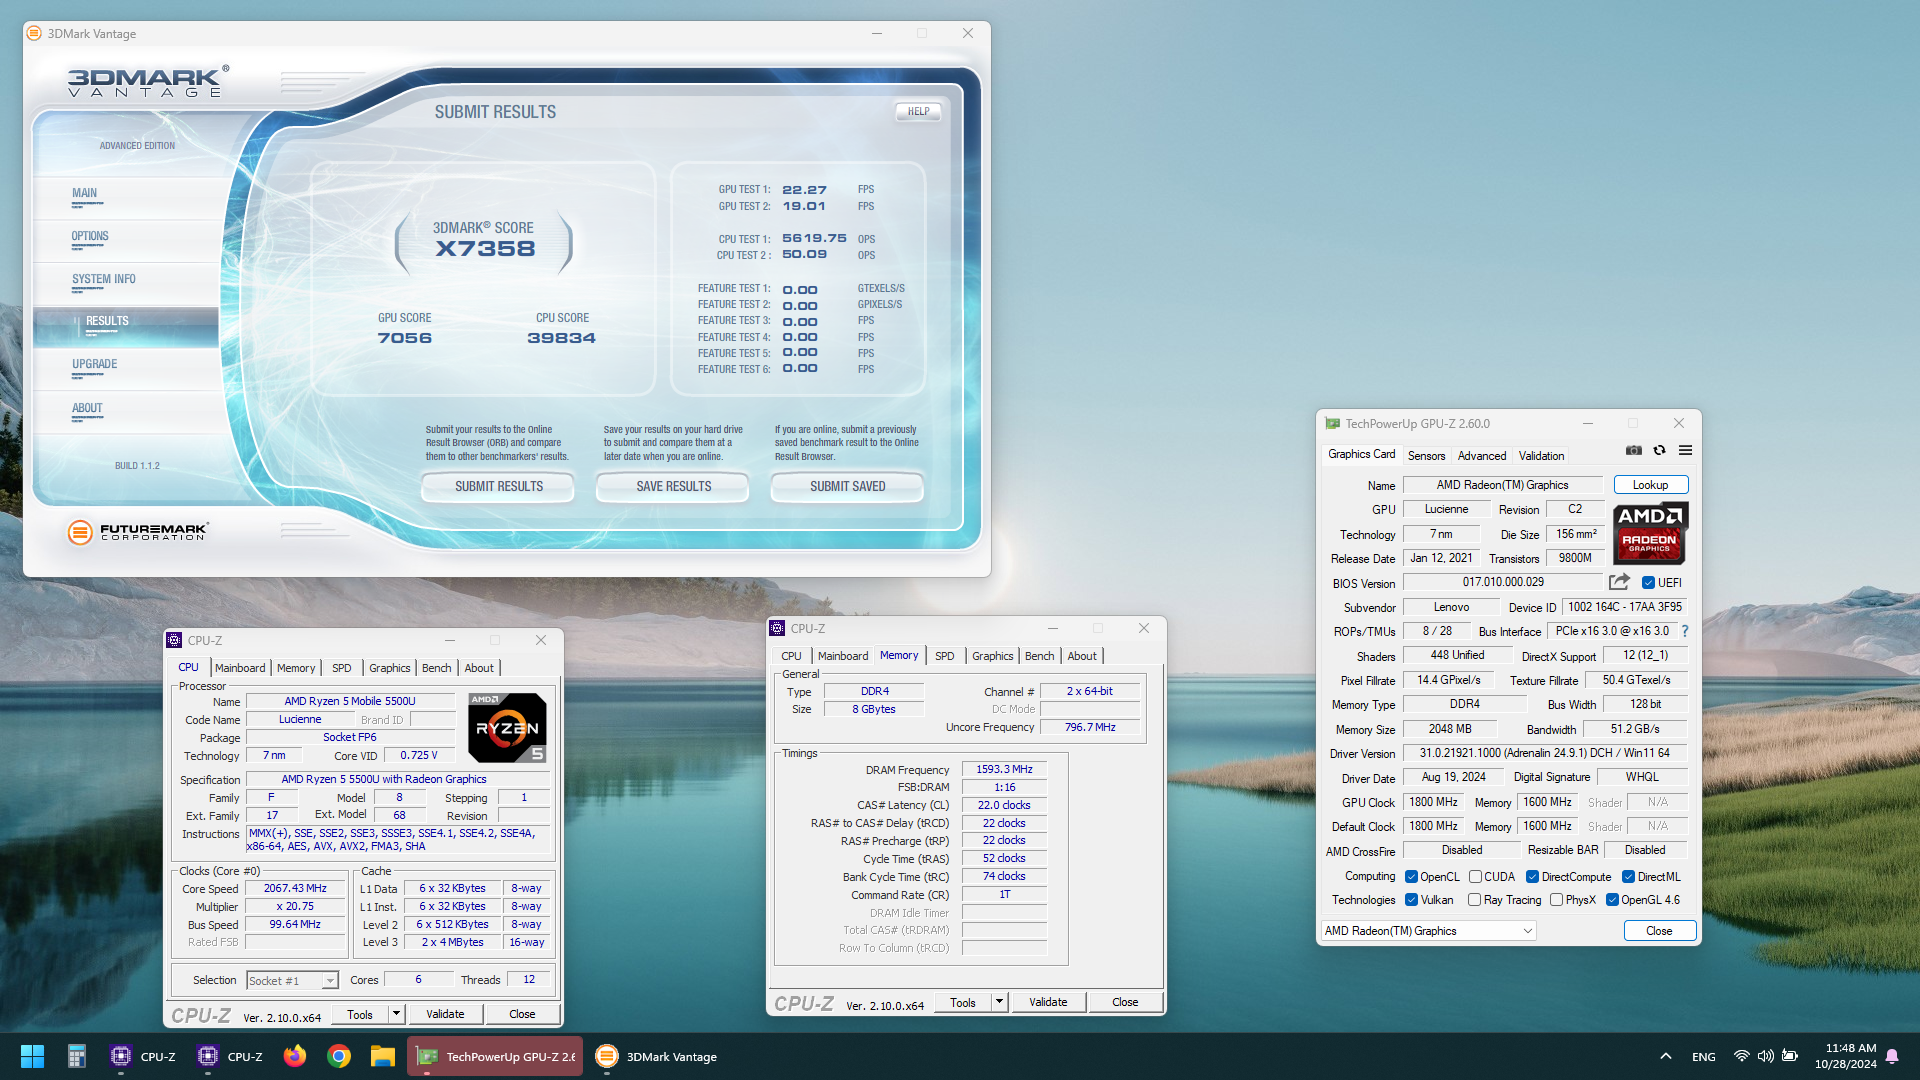This screenshot has width=1920, height=1080.
Task: Click the SUBMIT RESULTS button
Action: point(498,487)
